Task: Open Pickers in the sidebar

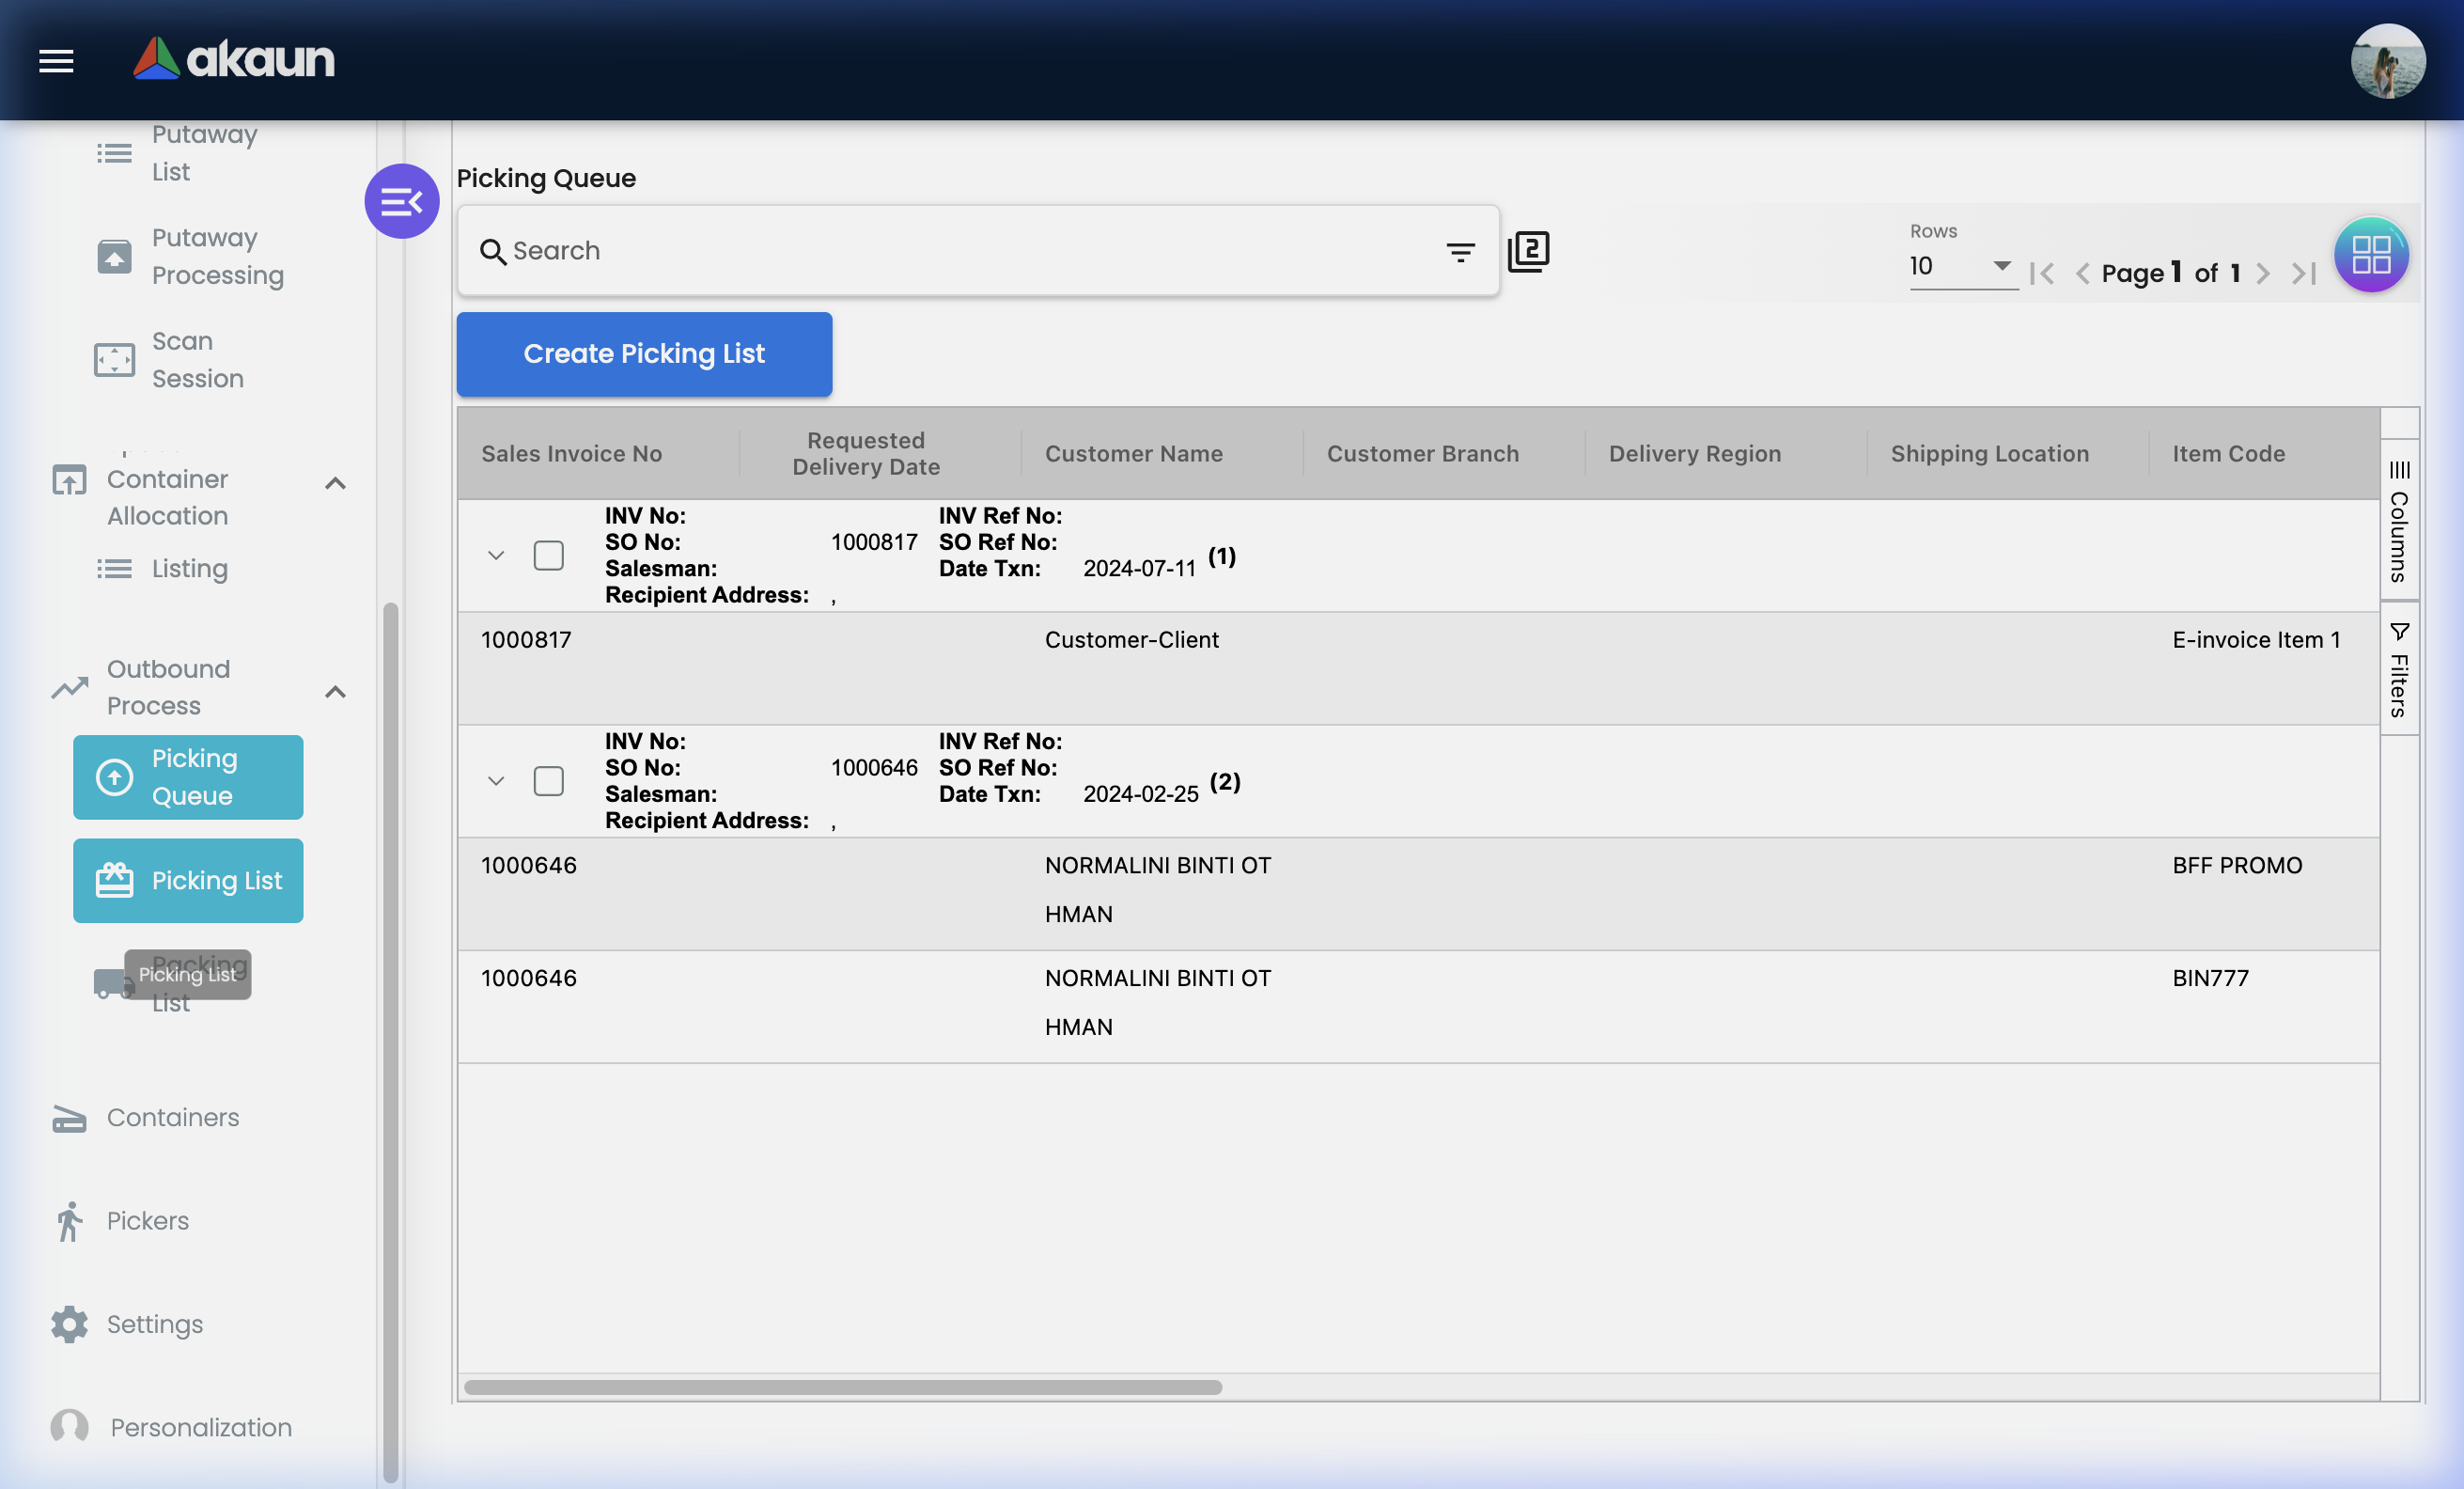Action: 148,1221
